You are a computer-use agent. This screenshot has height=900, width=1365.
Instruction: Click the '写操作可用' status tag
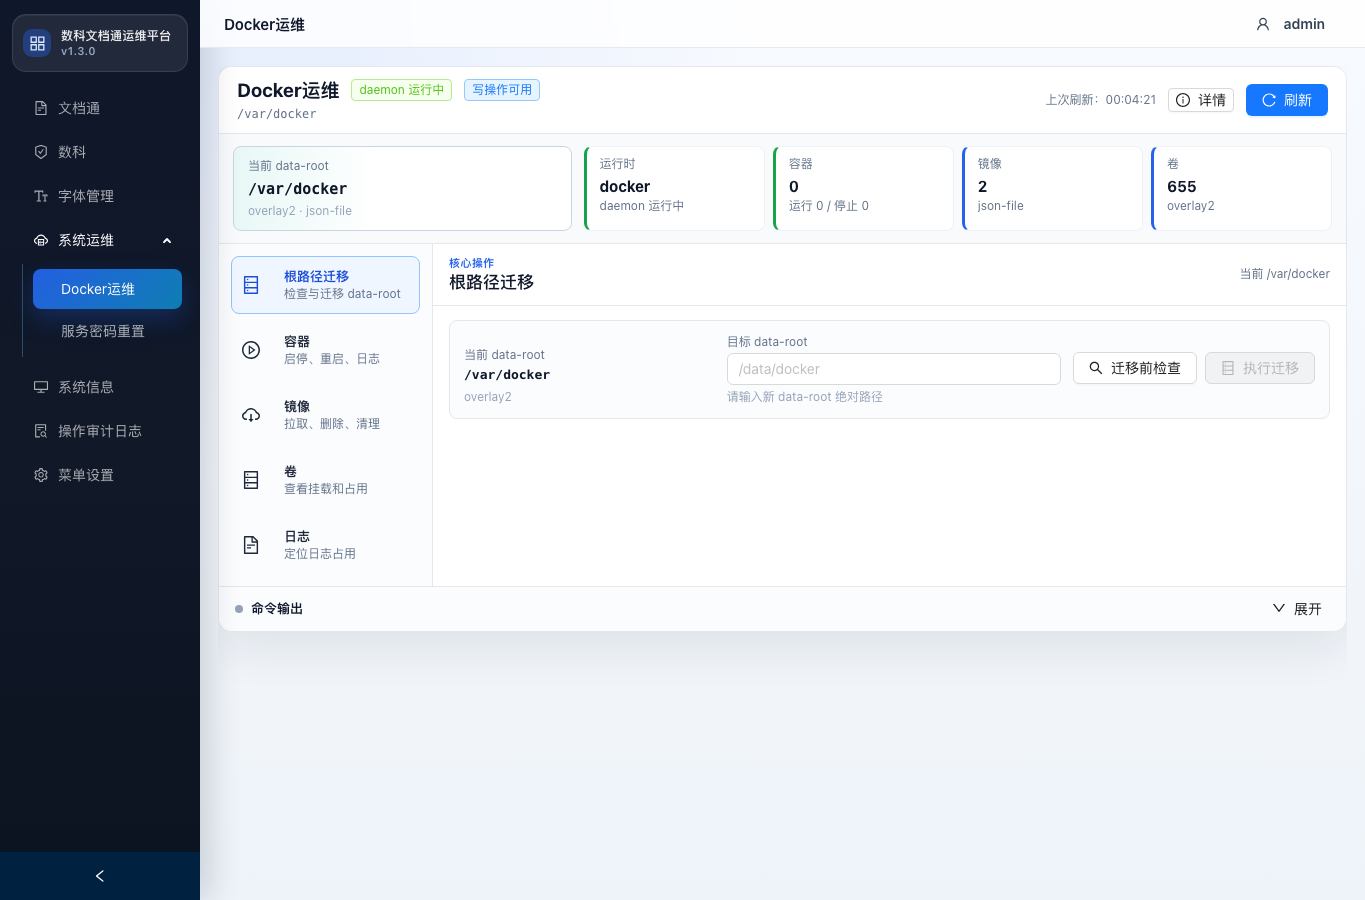[x=502, y=90]
